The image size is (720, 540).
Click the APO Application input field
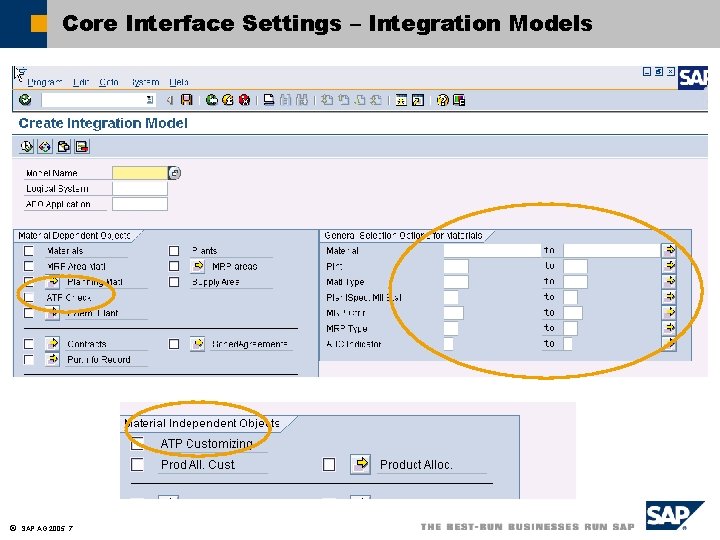click(x=140, y=204)
